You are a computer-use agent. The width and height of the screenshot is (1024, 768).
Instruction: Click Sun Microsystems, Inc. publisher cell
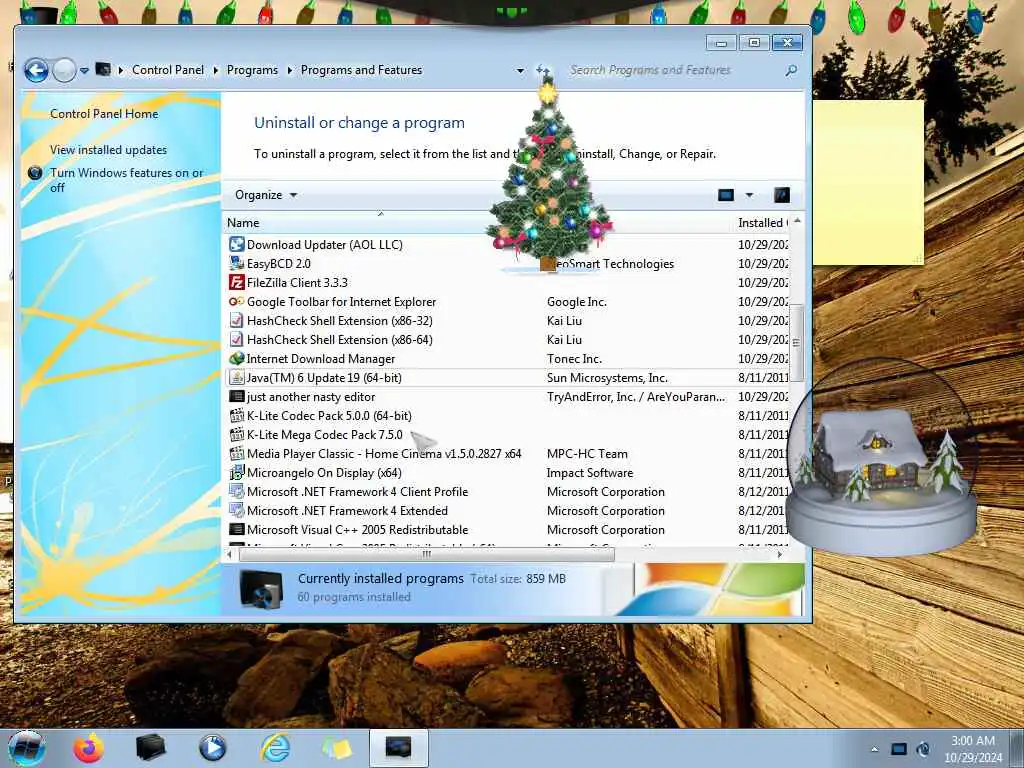coord(607,377)
